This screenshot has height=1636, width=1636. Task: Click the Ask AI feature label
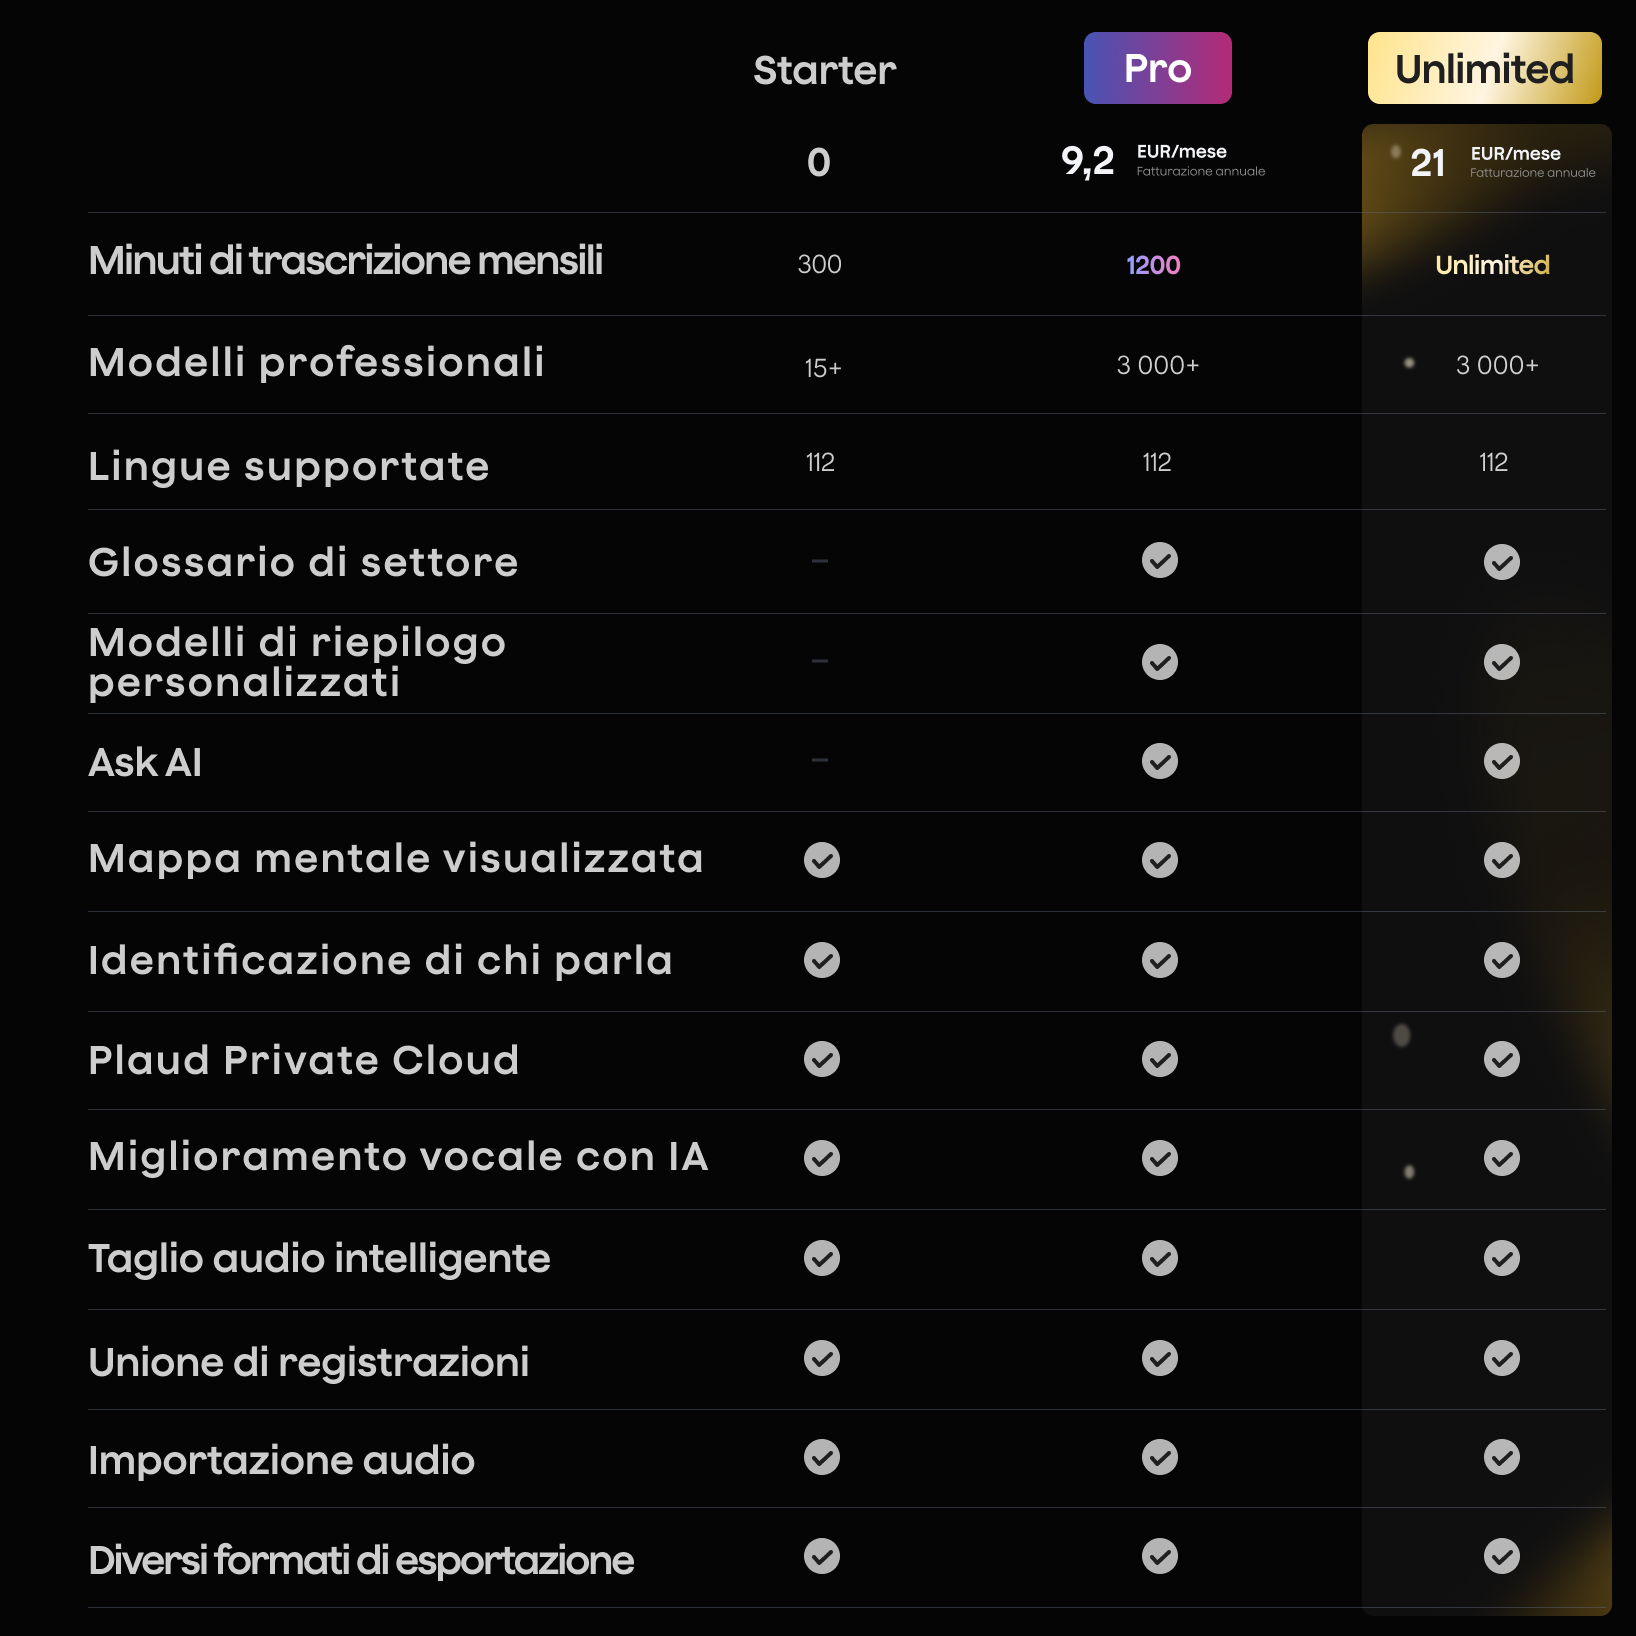[145, 762]
